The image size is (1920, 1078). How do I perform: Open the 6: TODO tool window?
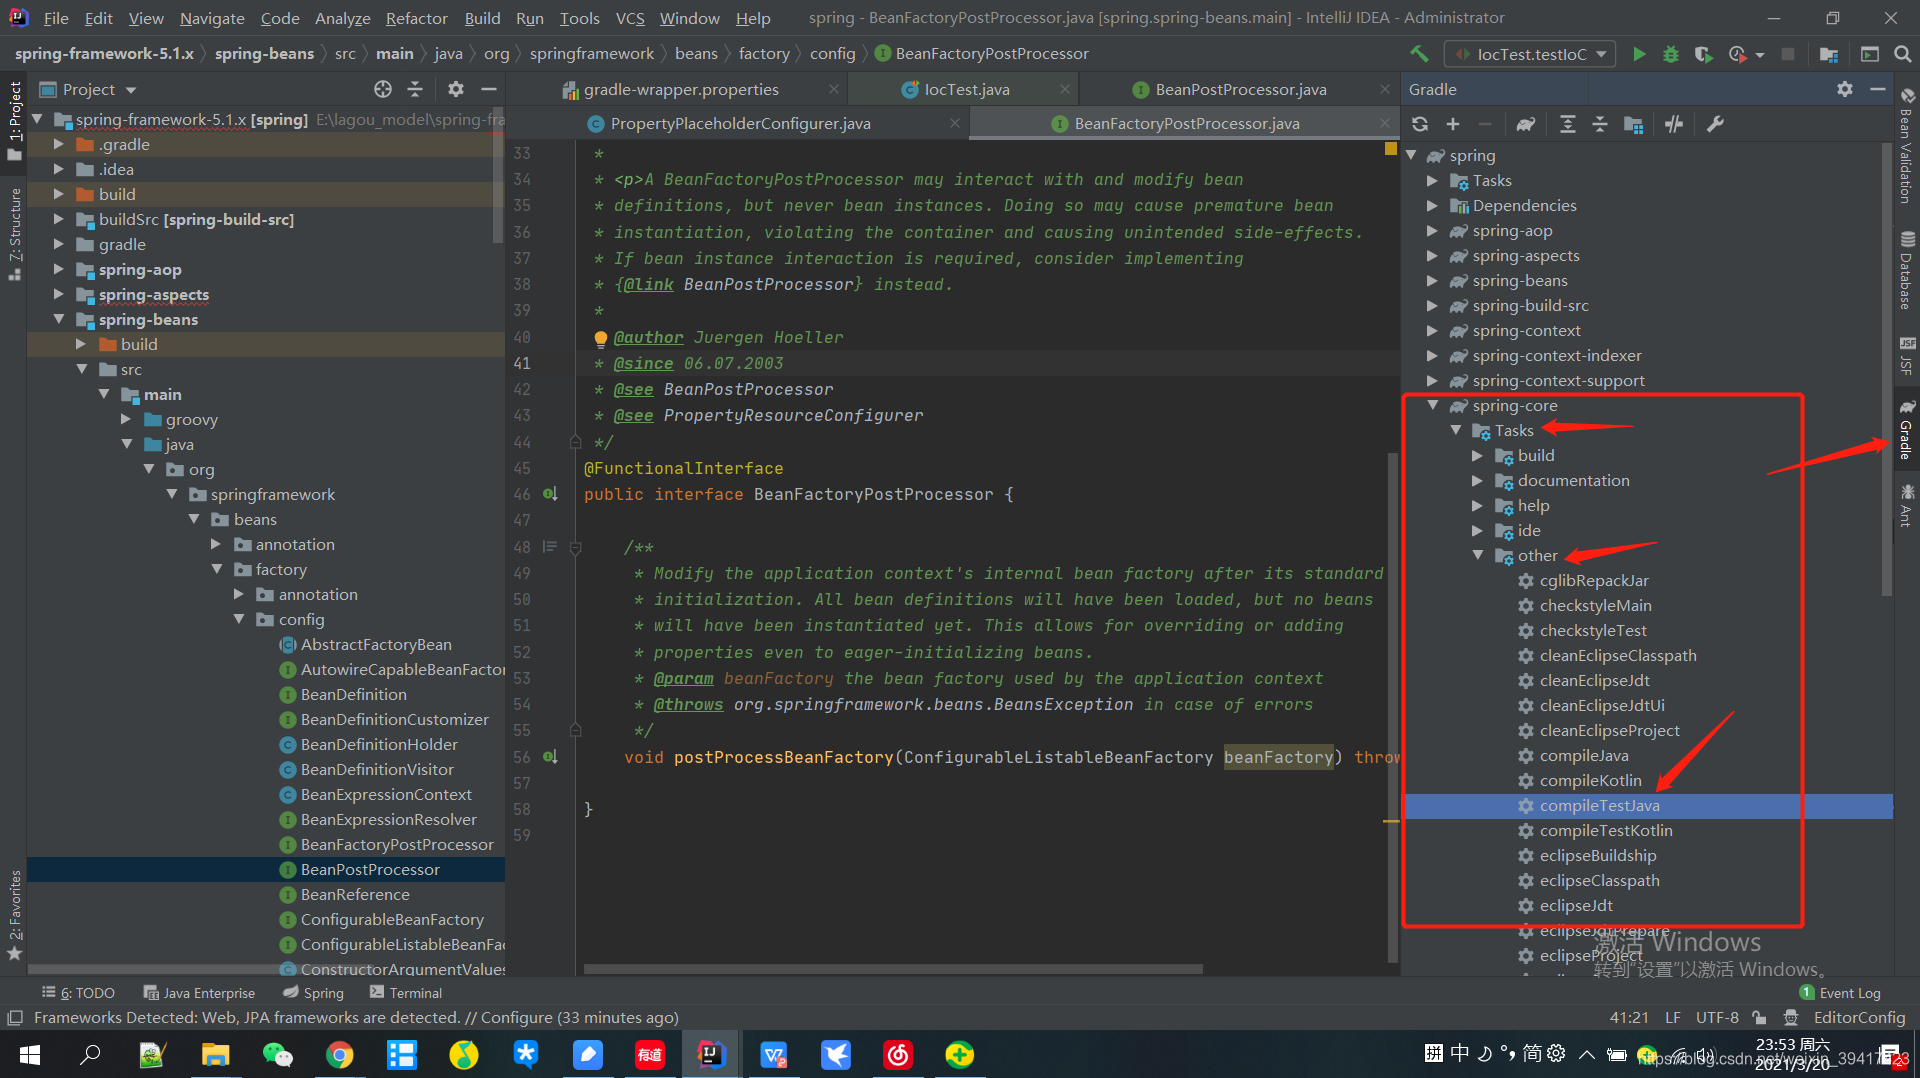tap(78, 993)
